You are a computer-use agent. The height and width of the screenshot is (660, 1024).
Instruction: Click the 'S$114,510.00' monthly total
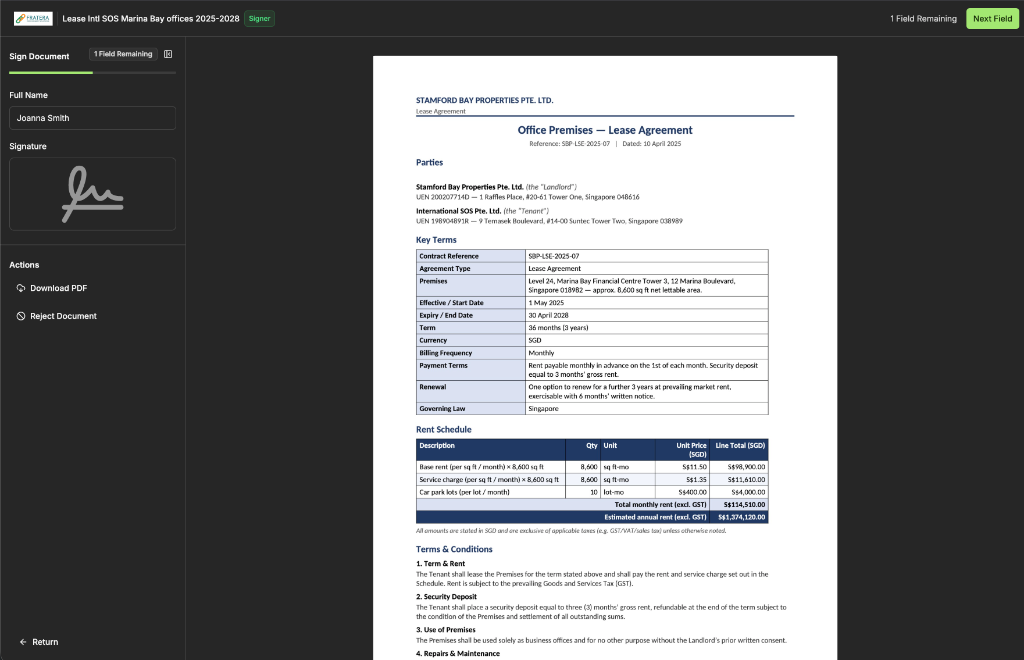744,505
